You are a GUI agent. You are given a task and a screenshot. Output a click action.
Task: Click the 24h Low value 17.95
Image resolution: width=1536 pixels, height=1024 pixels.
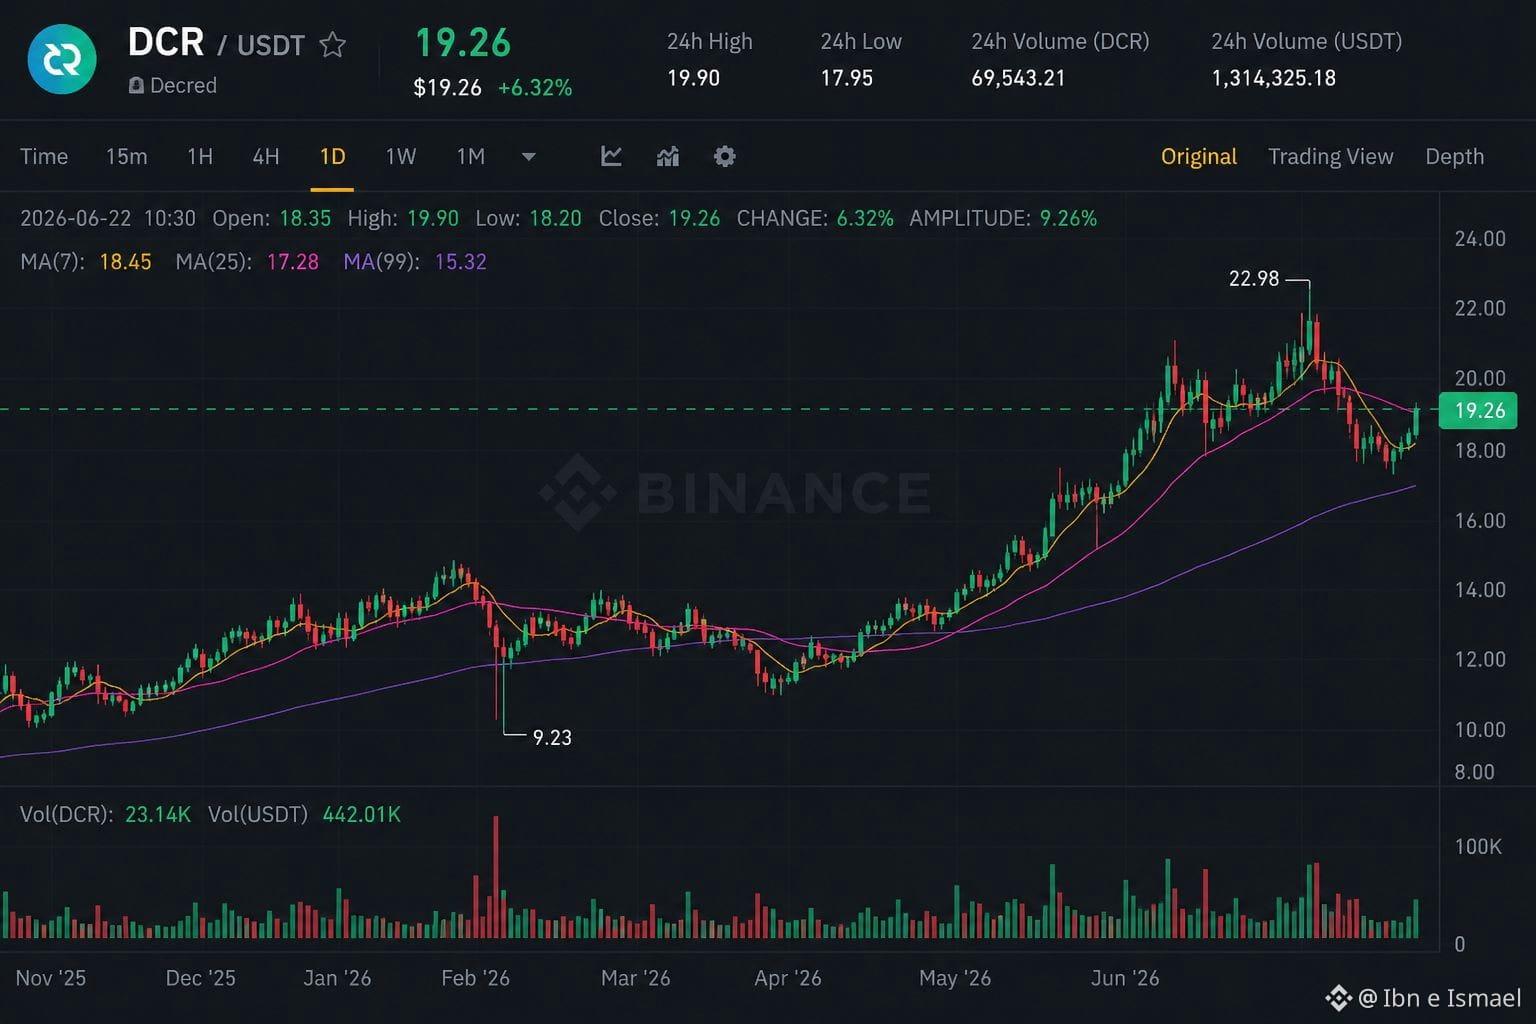[x=847, y=78]
